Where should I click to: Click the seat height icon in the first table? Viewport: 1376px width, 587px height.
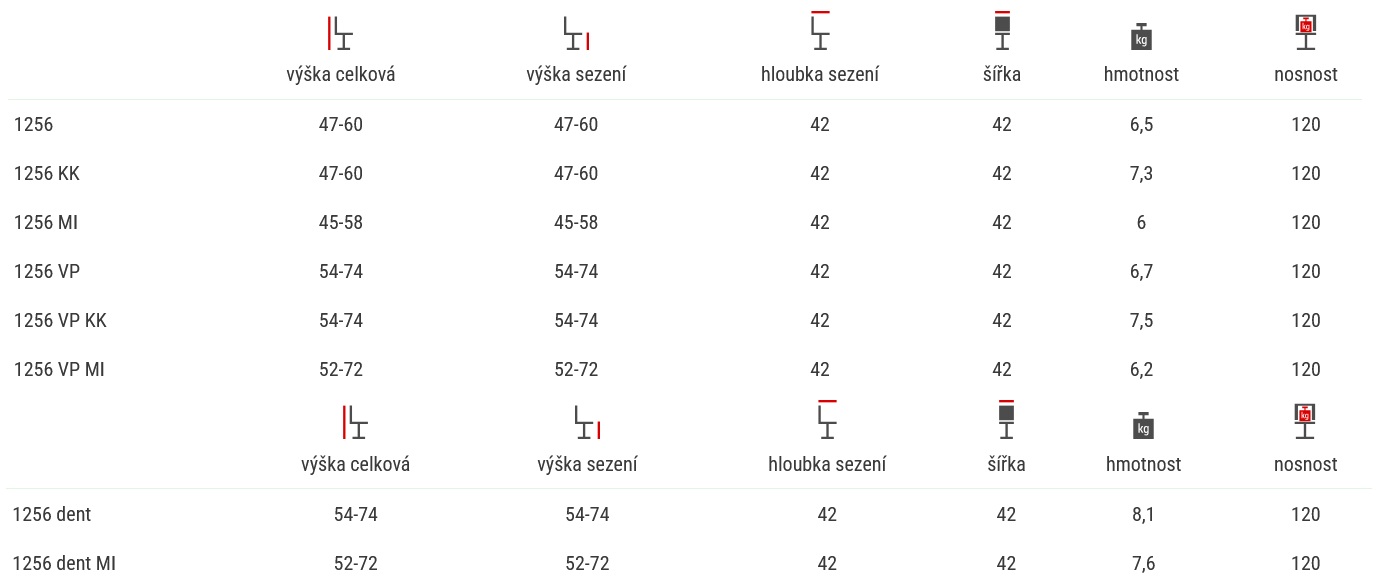coord(576,33)
